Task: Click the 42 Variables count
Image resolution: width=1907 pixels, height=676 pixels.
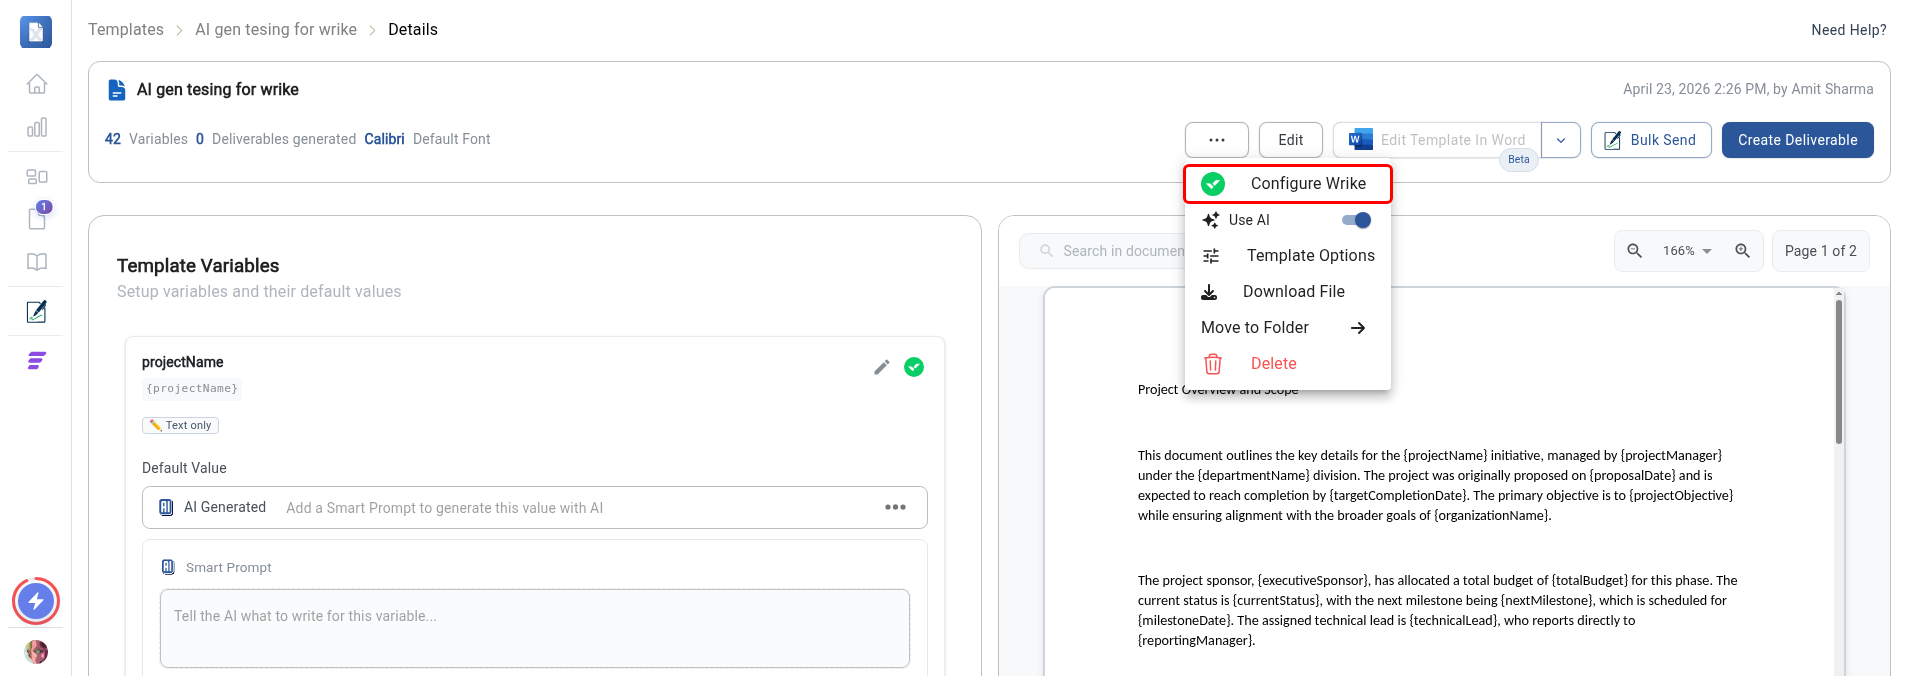Action: 146,139
